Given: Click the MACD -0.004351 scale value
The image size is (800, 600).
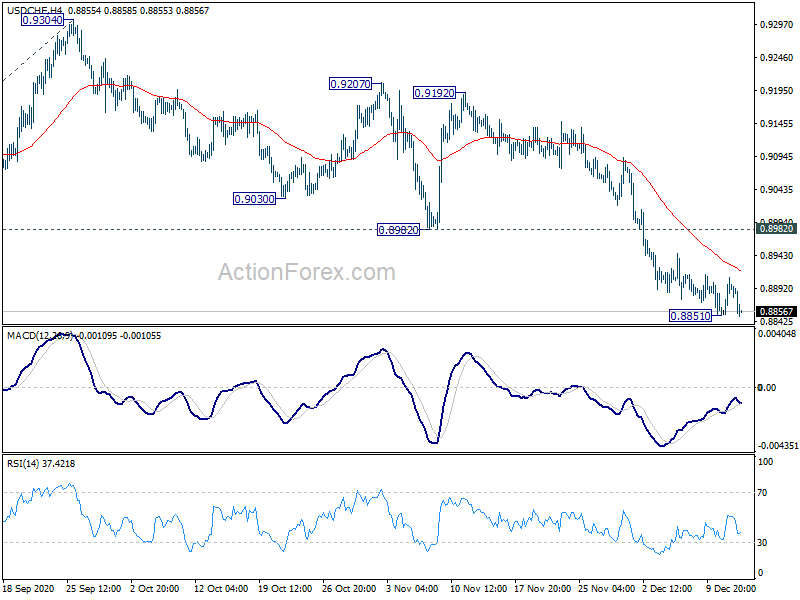Looking at the screenshot, I should click(x=778, y=445).
